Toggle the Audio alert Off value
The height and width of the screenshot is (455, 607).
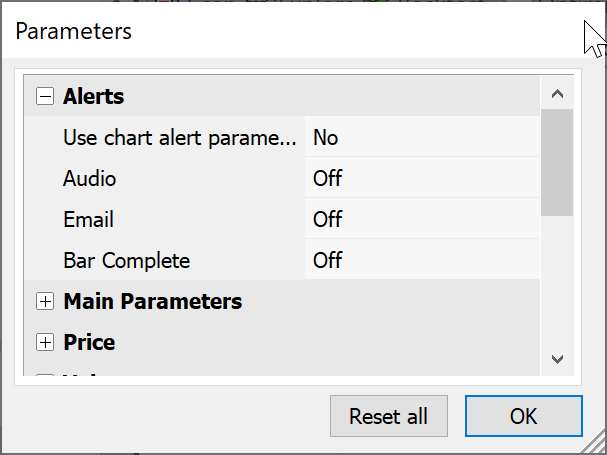(x=327, y=179)
